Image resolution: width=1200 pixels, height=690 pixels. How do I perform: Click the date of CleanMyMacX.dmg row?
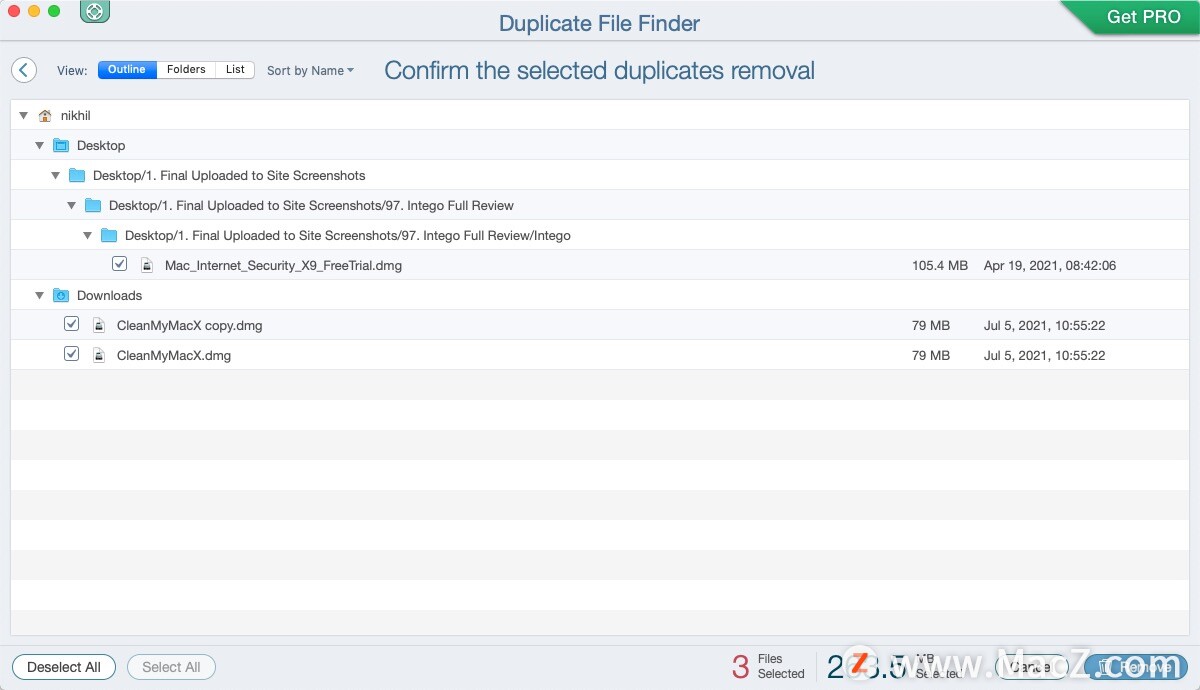point(1044,356)
